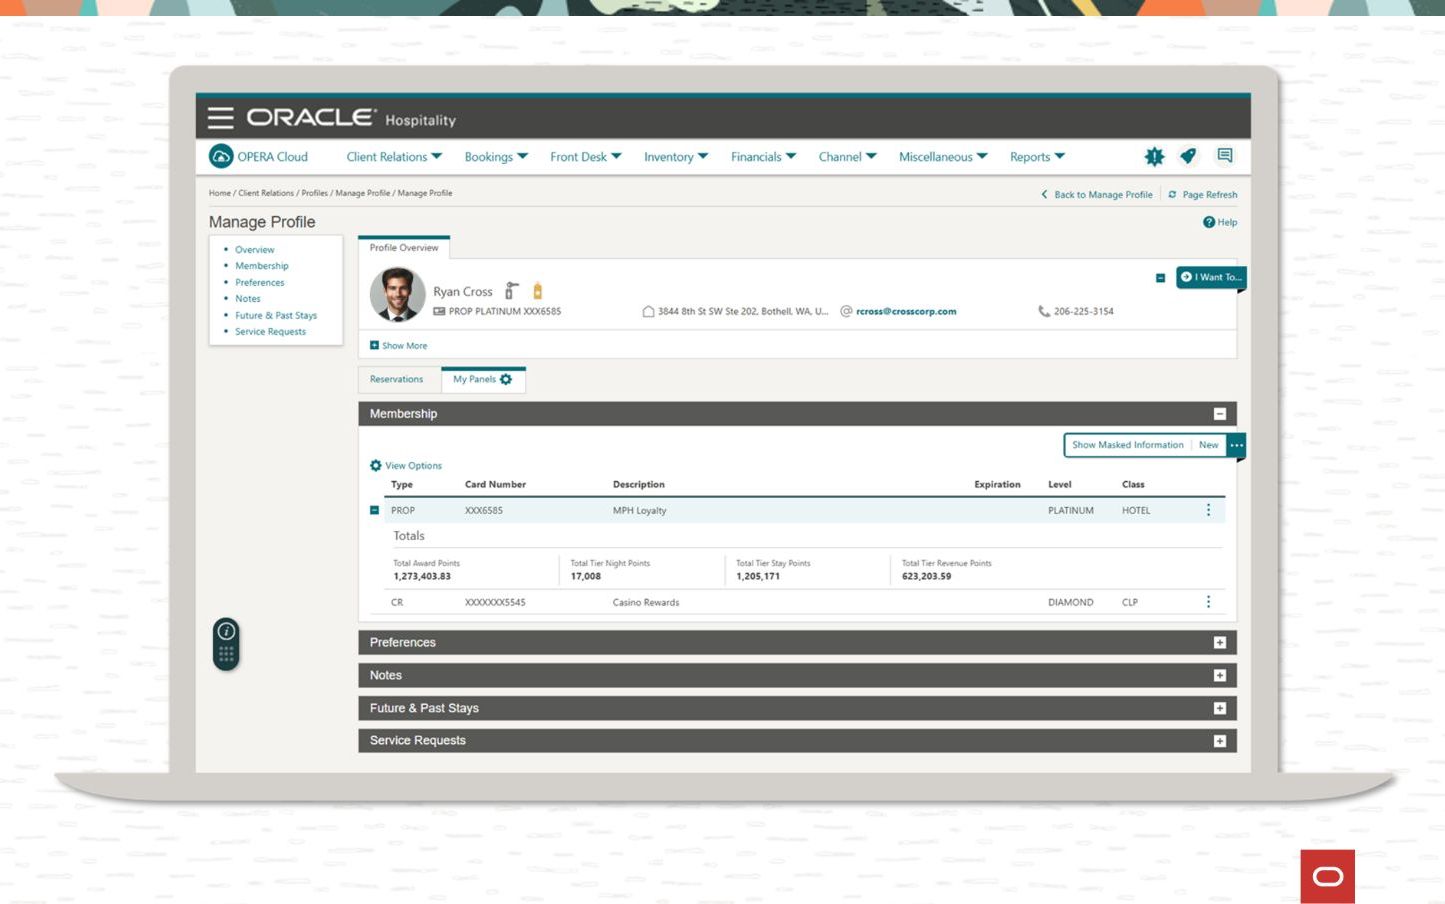Viewport: 1445px width, 904px height.
Task: Expand the Preferences section
Action: point(1219,643)
